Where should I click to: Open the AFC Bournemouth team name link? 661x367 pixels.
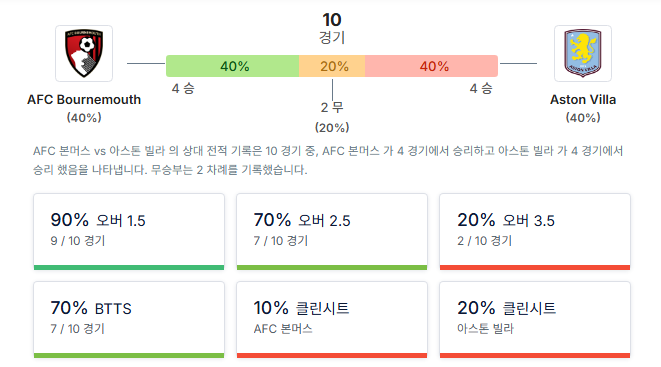click(x=84, y=100)
